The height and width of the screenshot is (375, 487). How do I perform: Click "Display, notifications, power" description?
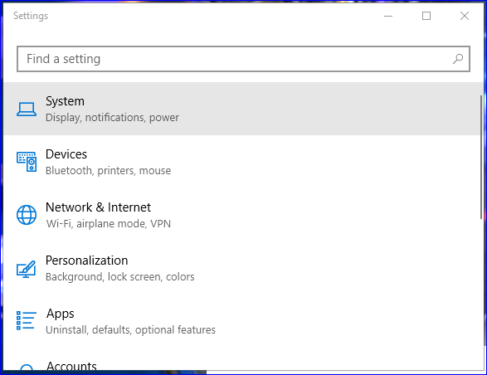[x=112, y=118]
